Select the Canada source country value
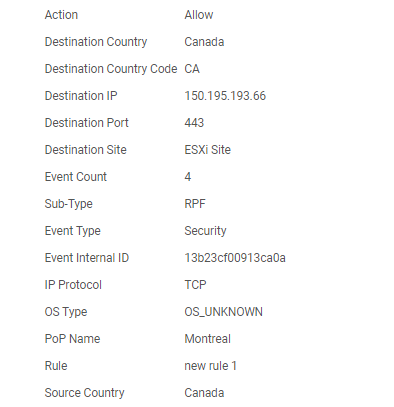Image resolution: width=394 pixels, height=407 pixels. (x=204, y=393)
